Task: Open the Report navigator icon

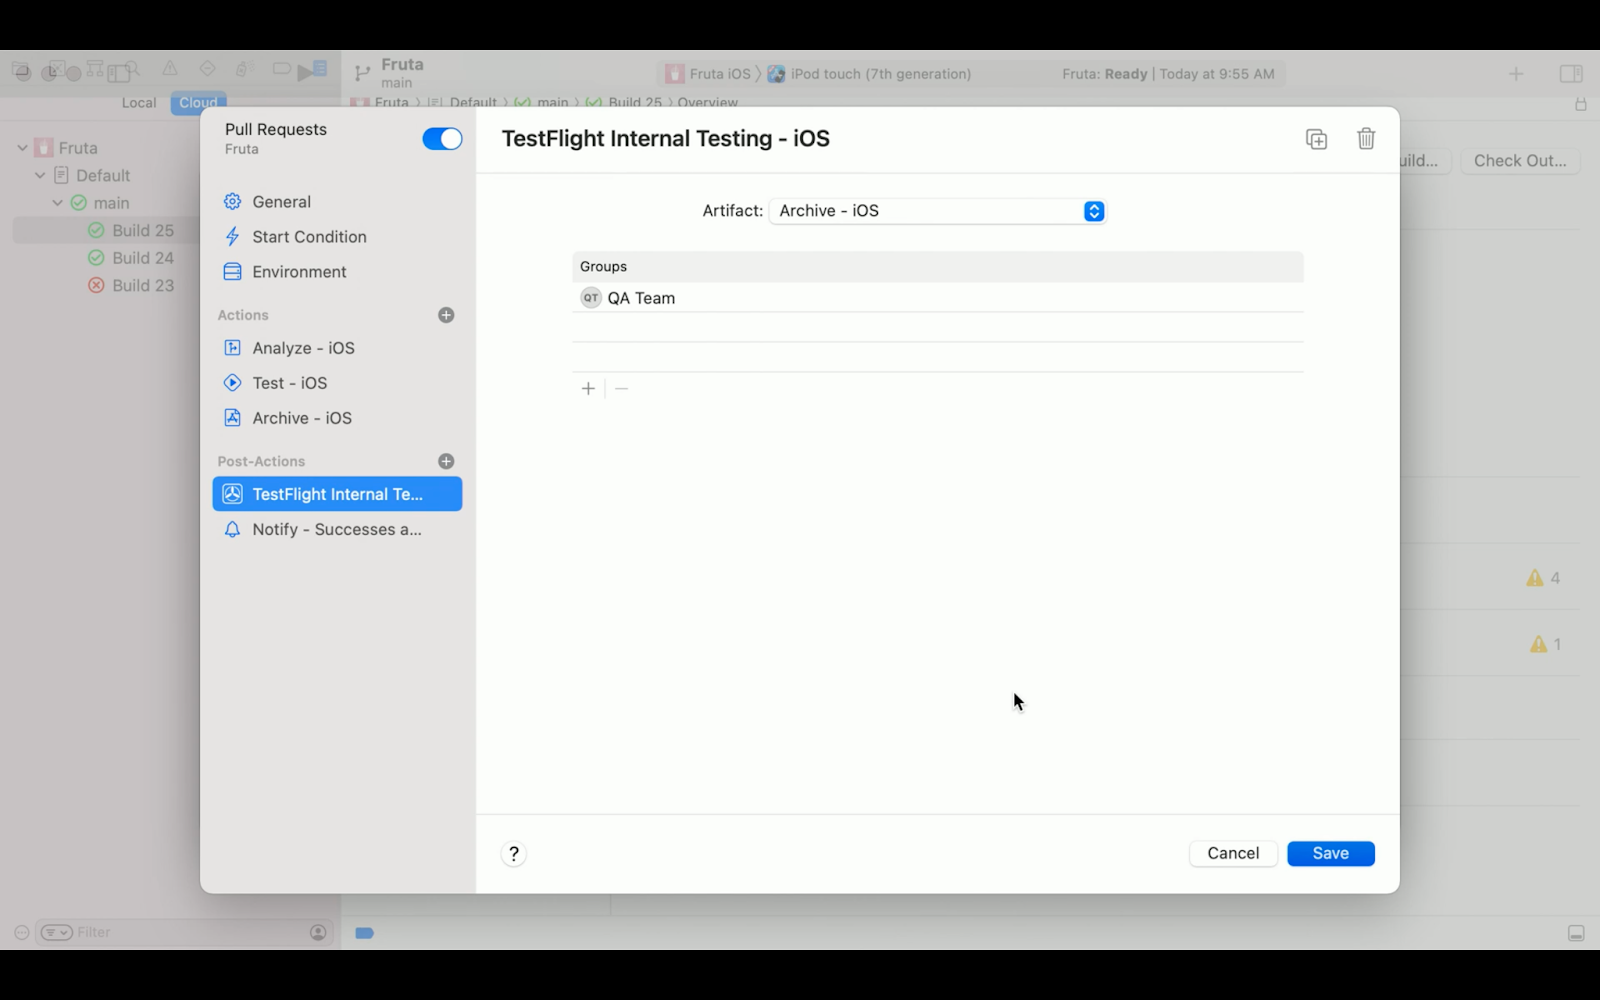Action: coord(318,69)
